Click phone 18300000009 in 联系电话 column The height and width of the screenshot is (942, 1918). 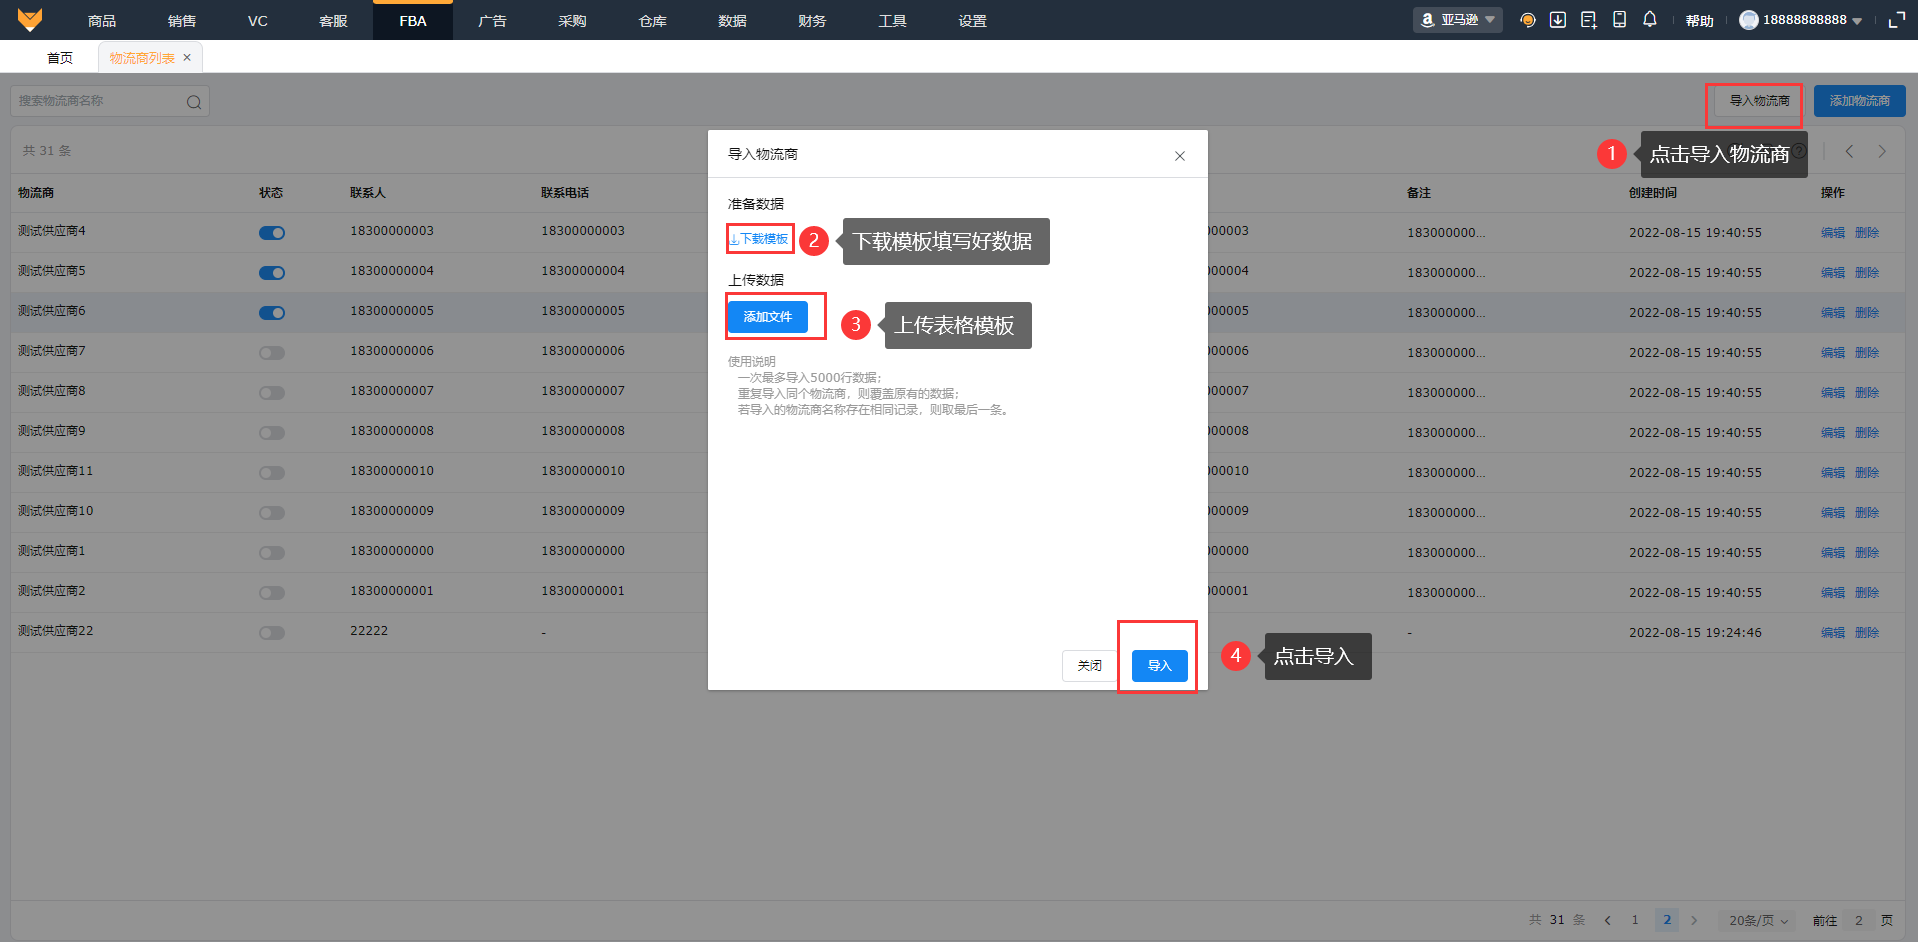(x=583, y=511)
